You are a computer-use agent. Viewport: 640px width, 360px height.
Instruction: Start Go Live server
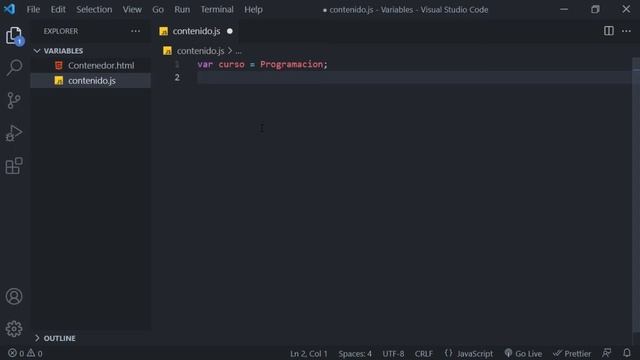click(523, 353)
